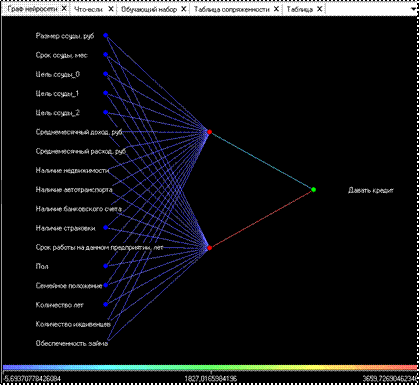Select the blue node of Цель ссуды_0
This screenshot has width=419, height=385.
[106, 74]
